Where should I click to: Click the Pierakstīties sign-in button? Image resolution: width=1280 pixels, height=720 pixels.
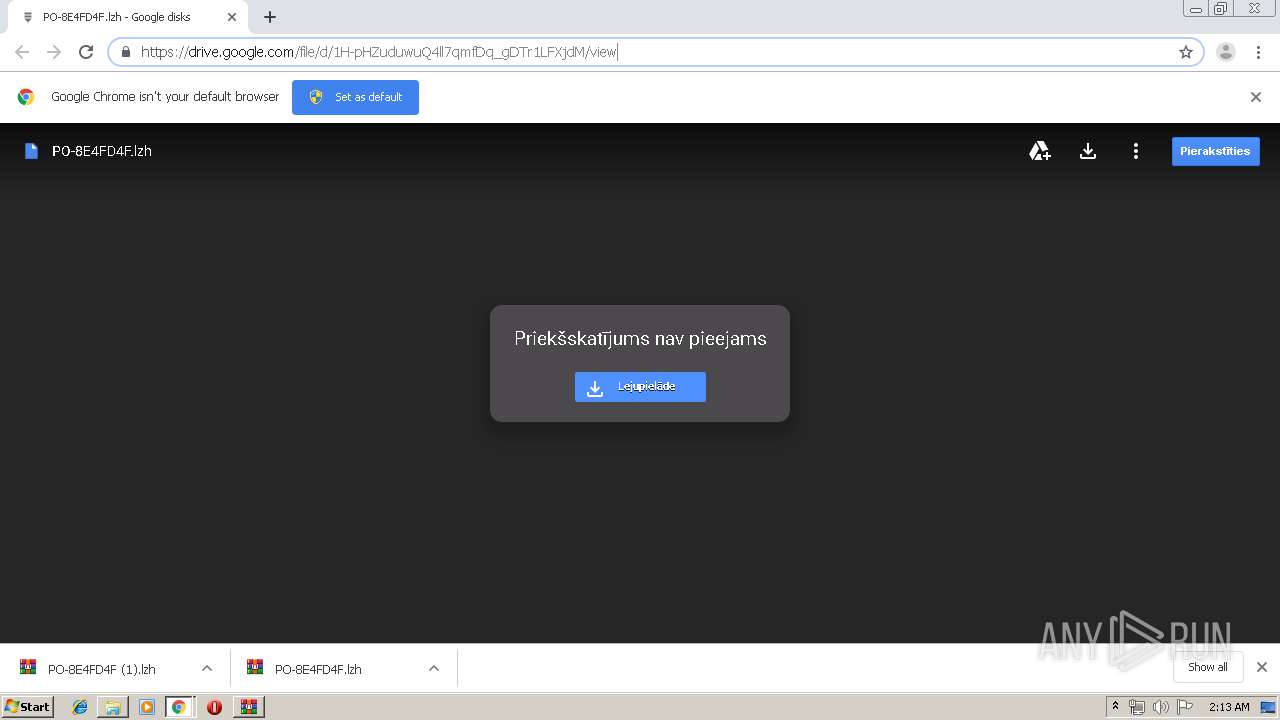click(1215, 151)
